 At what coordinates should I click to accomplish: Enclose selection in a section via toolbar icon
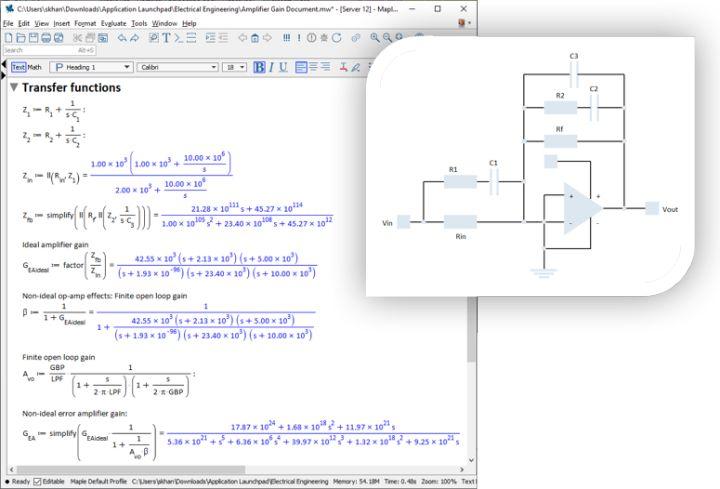tap(191, 38)
